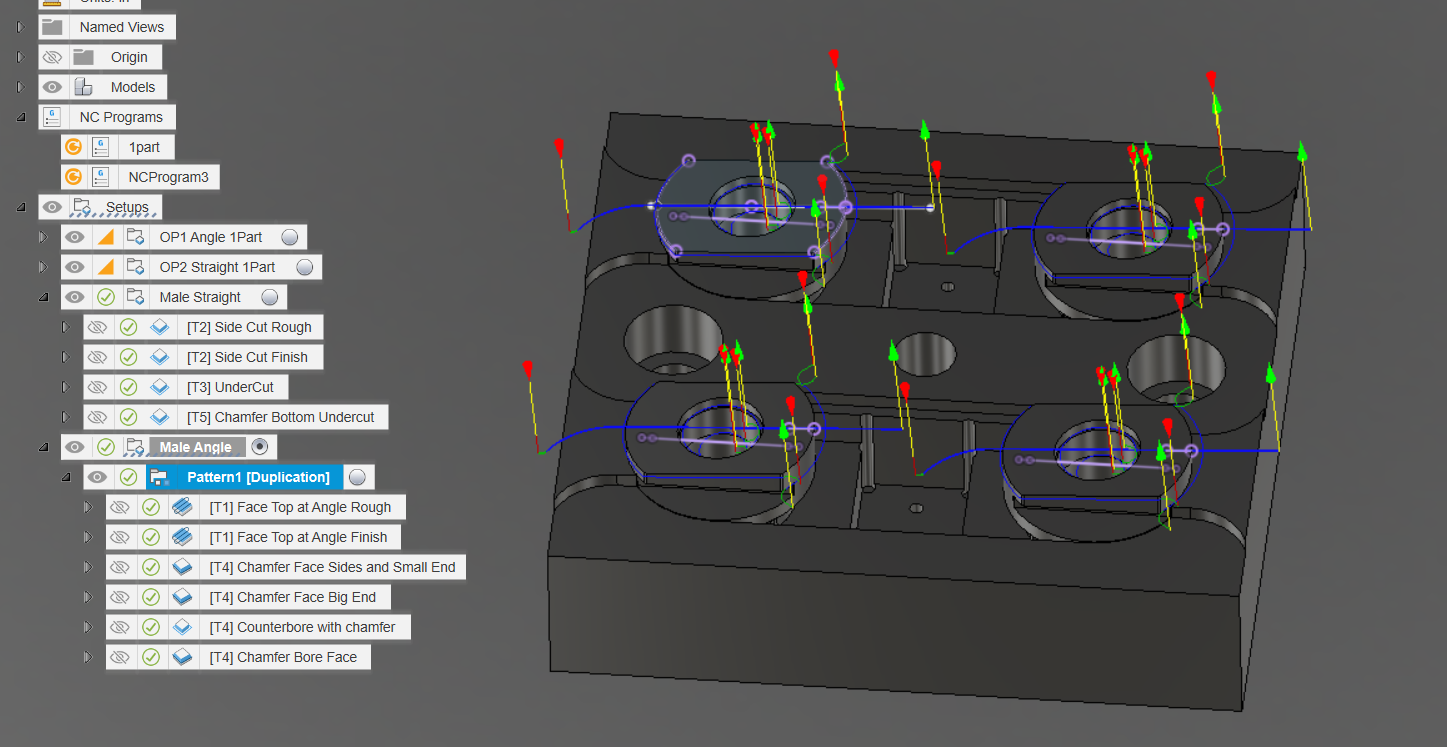Click the Models body icon
This screenshot has width=1447, height=747.
83,87
